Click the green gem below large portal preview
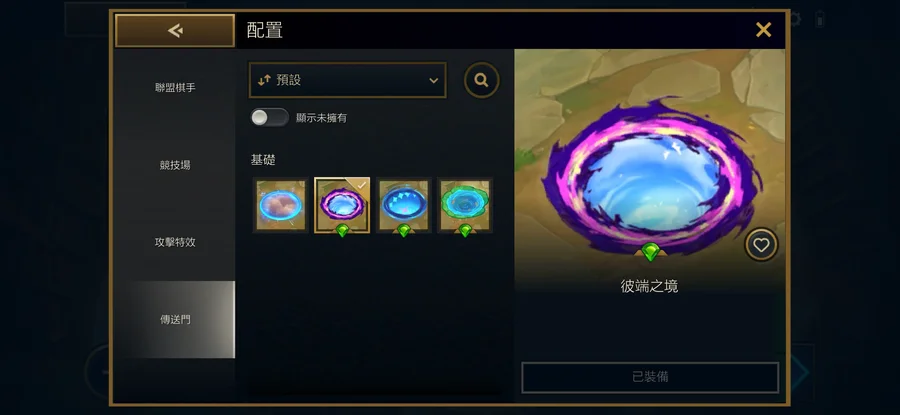 point(650,251)
